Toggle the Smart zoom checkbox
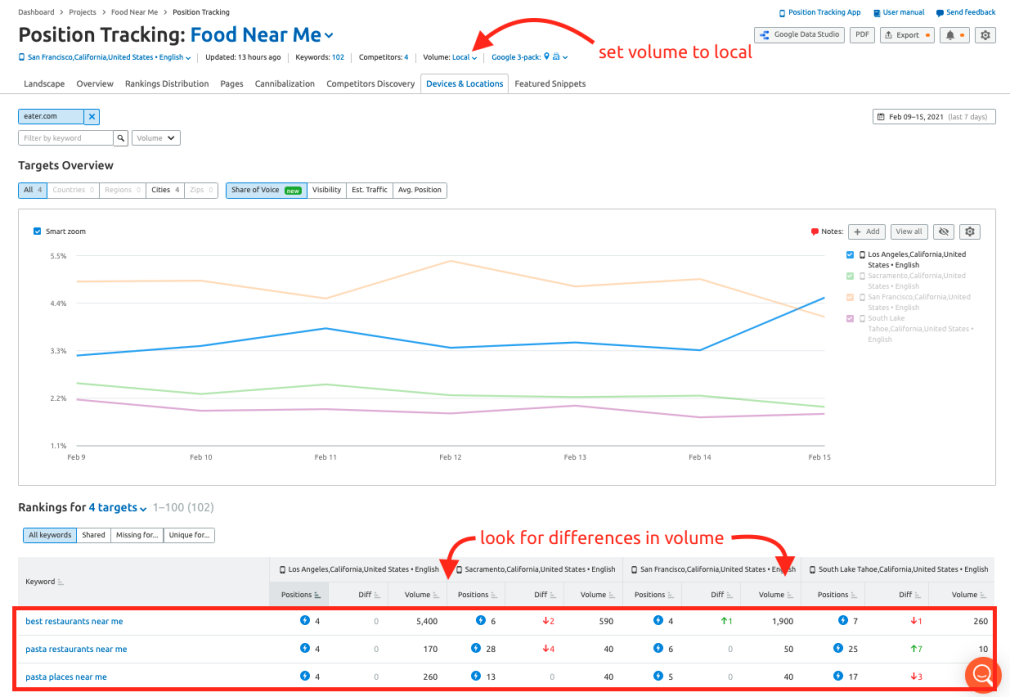The width and height of the screenshot is (1010, 697). [37, 231]
